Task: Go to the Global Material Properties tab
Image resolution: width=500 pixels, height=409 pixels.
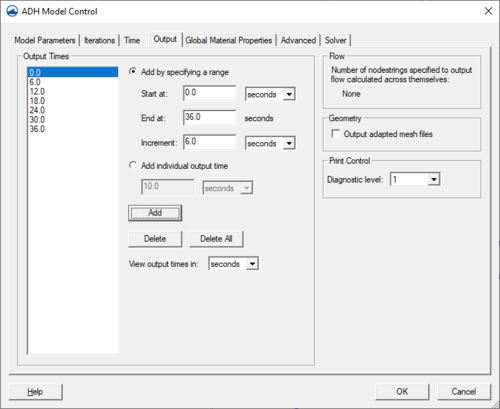Action: click(229, 40)
